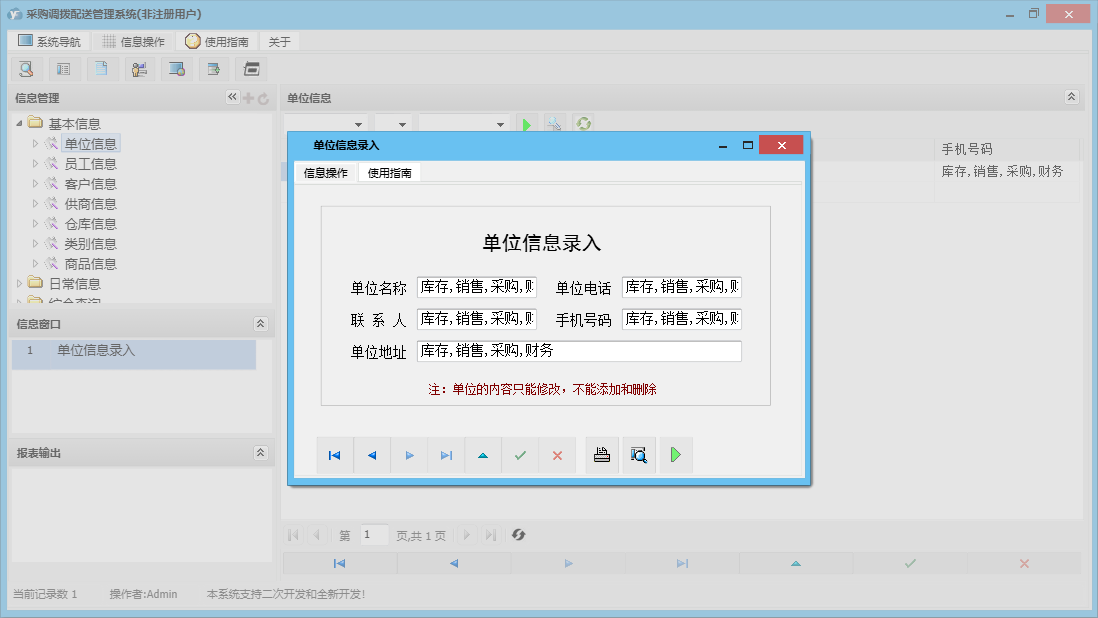Run the green execute arrow in the dialog
This screenshot has width=1098, height=618.
pos(675,455)
